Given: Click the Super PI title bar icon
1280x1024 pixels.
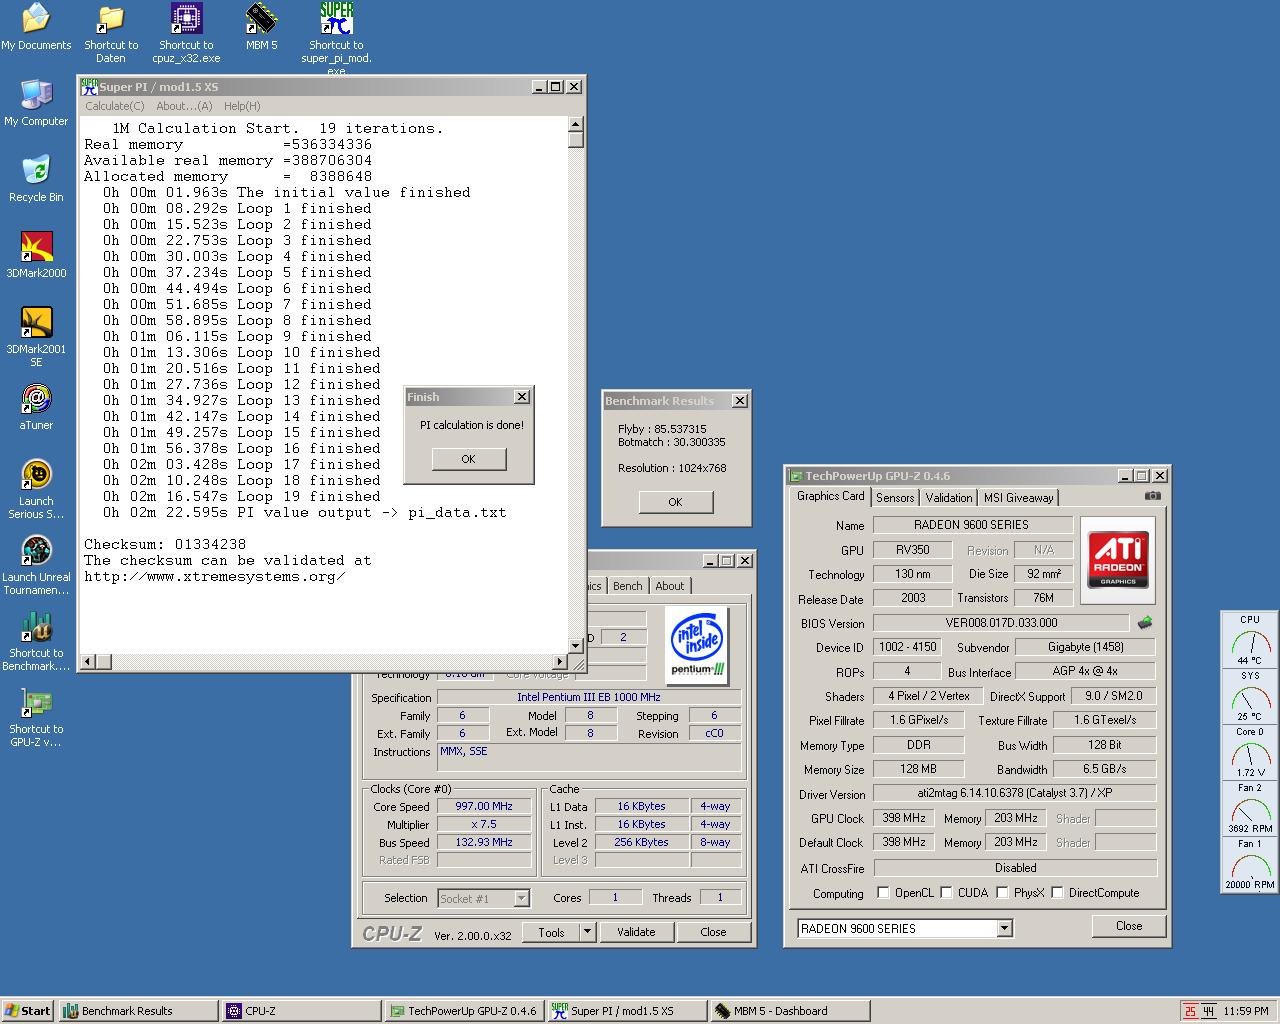Looking at the screenshot, I should point(90,87).
